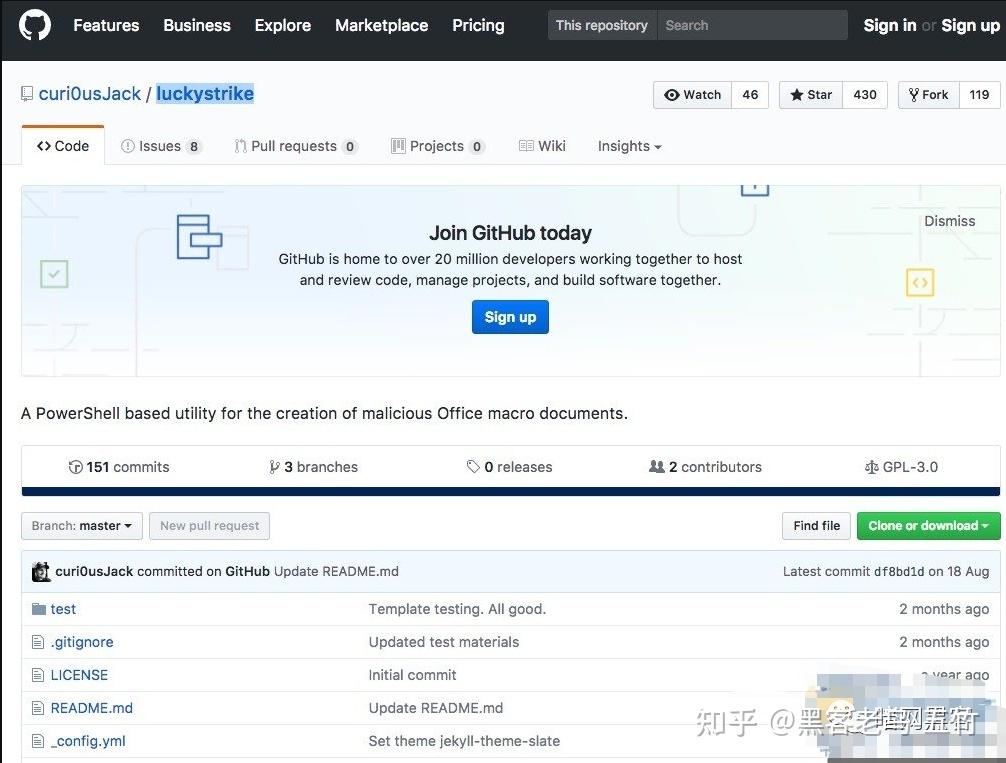
Task: Switch to the Code tab
Action: (63, 146)
